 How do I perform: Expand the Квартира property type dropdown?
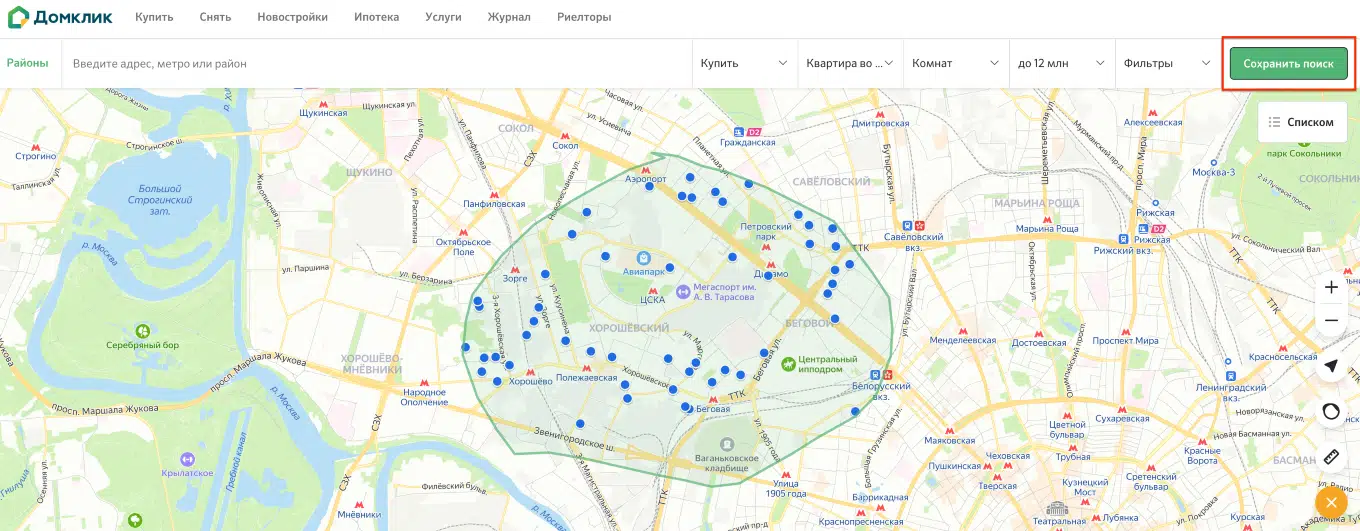coord(850,63)
